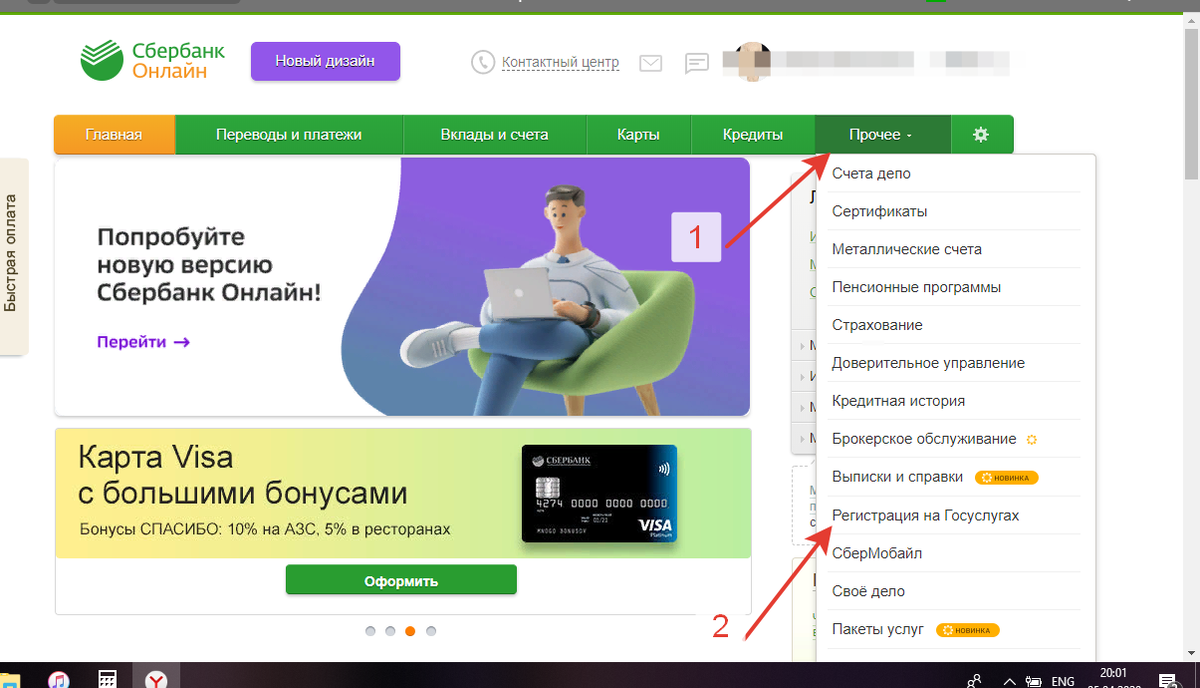Open the Быстрая оплата side panel
This screenshot has width=1200, height=688.
pos(13,256)
